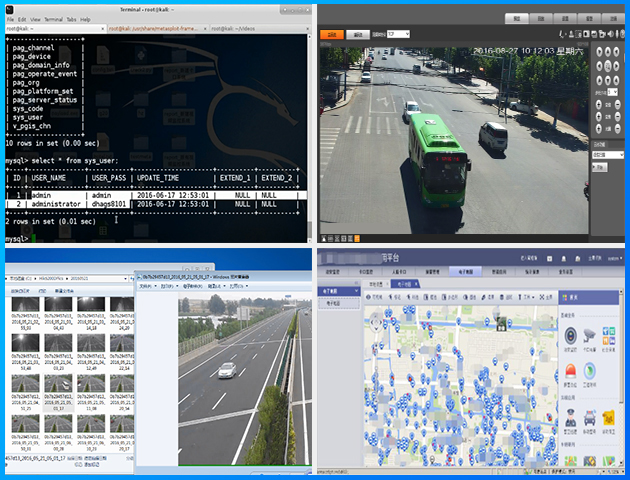Click the speaker audio icon in camera toolbar
Viewport: 630px width, 480px height.
610,35
